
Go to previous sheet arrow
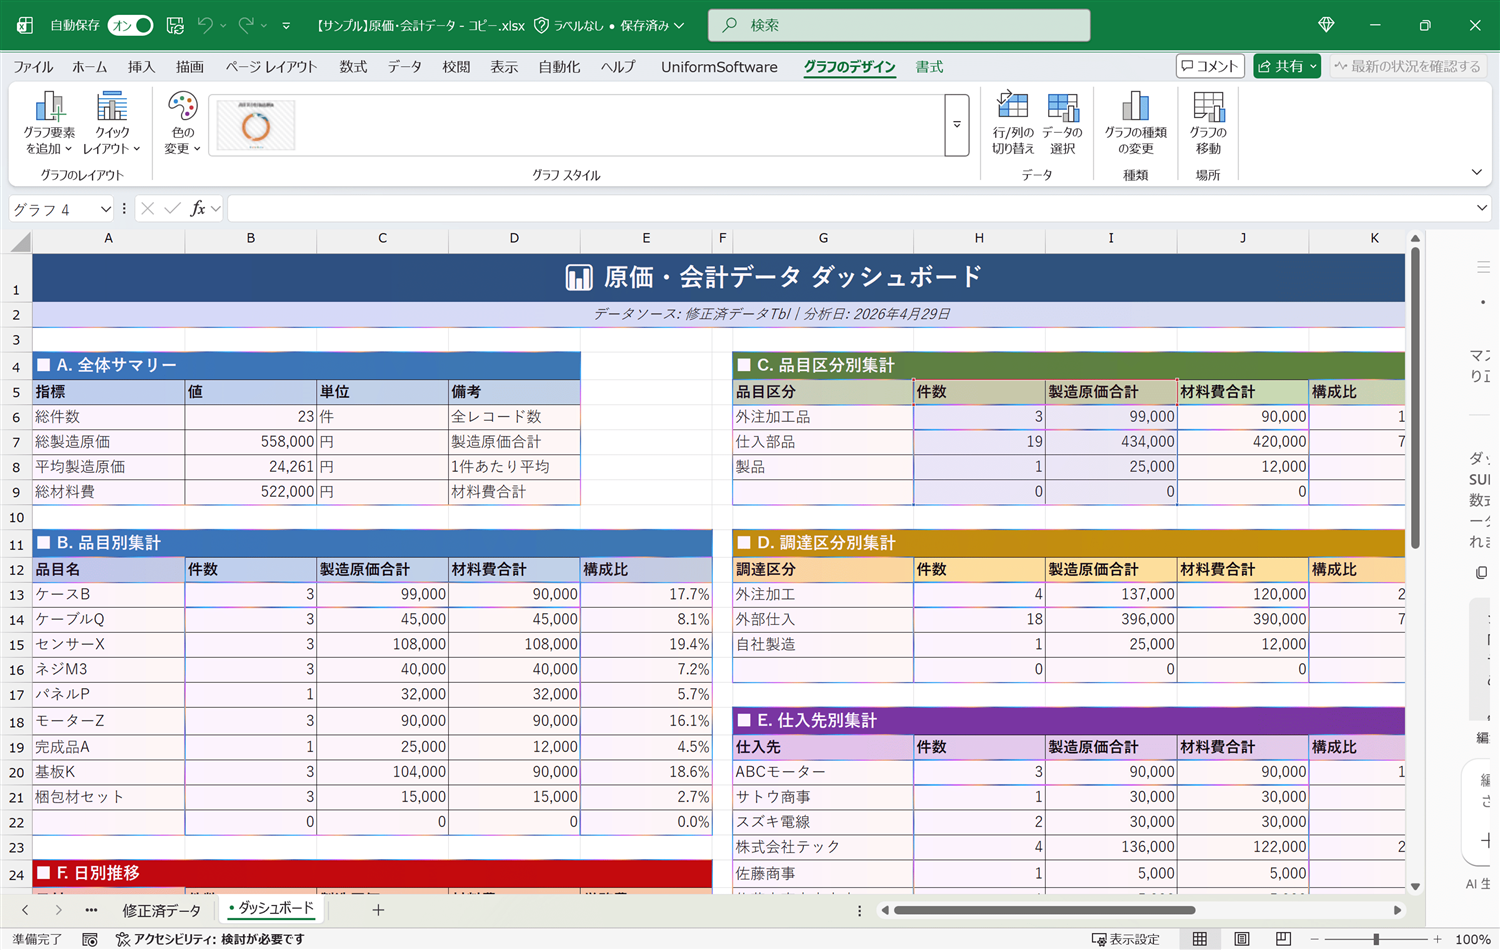click(26, 910)
